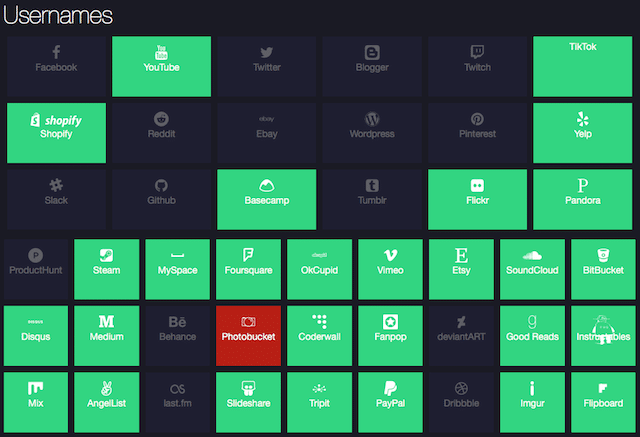Open the Reddit tile
Image resolution: width=640 pixels, height=437 pixels.
[x=162, y=133]
